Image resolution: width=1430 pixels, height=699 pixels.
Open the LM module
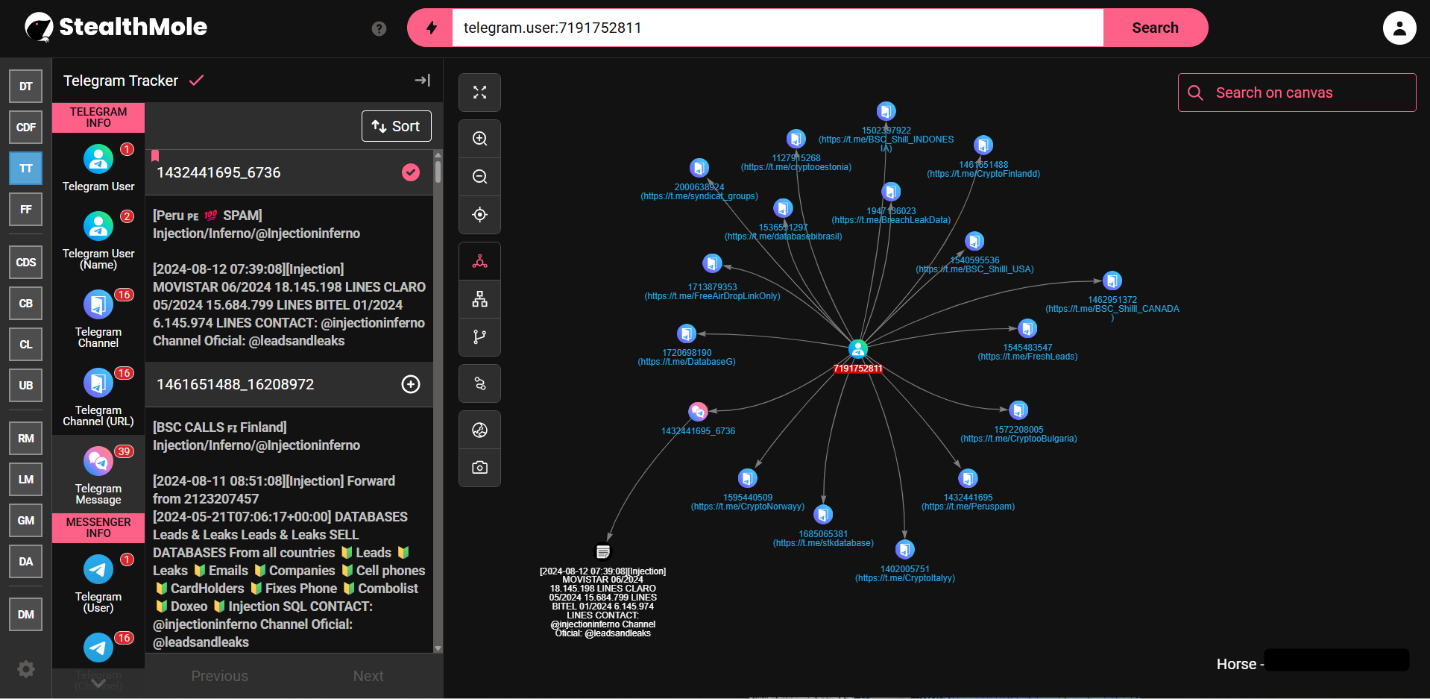click(x=26, y=479)
